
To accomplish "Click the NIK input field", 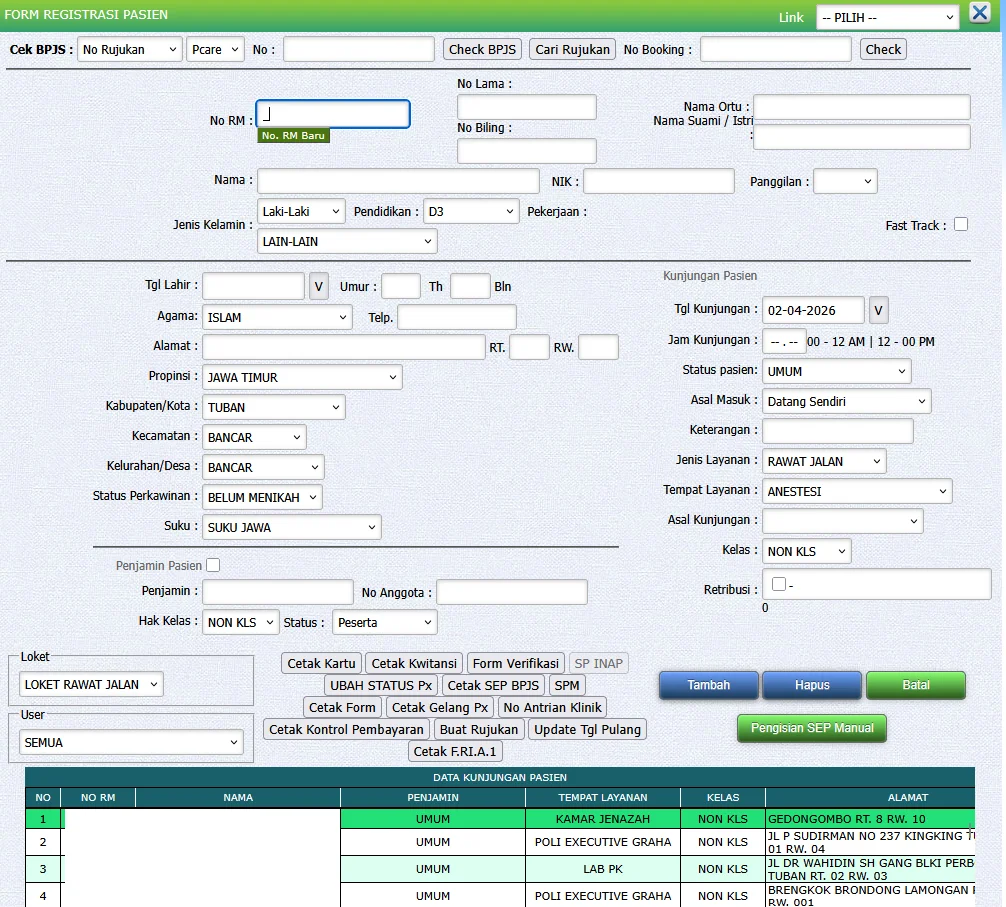I will pos(658,181).
